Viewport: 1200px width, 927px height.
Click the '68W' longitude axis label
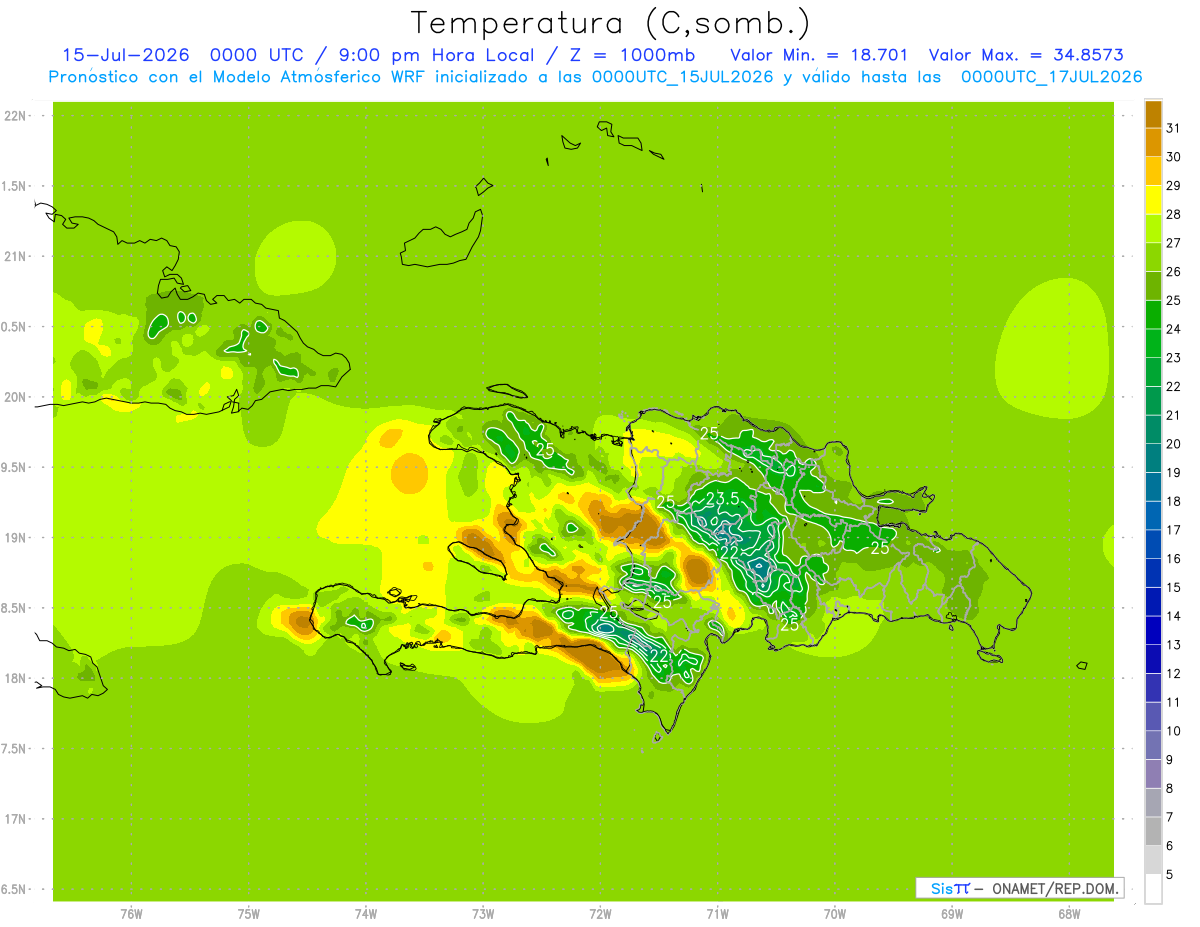1069,914
